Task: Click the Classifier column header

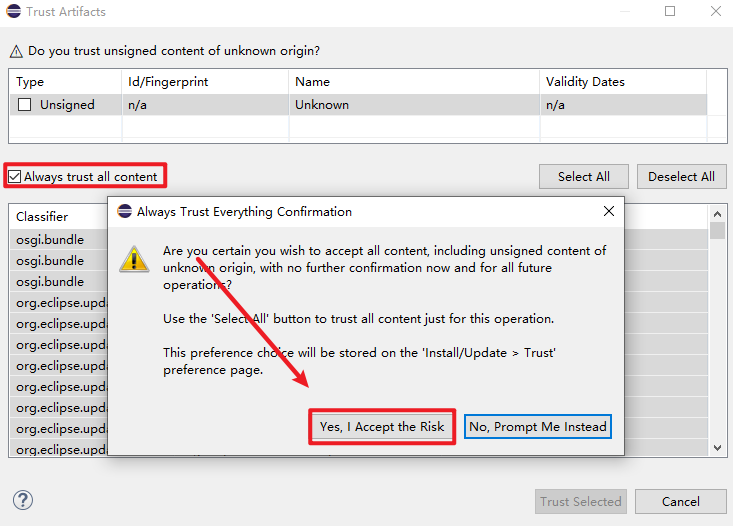Action: (42, 216)
